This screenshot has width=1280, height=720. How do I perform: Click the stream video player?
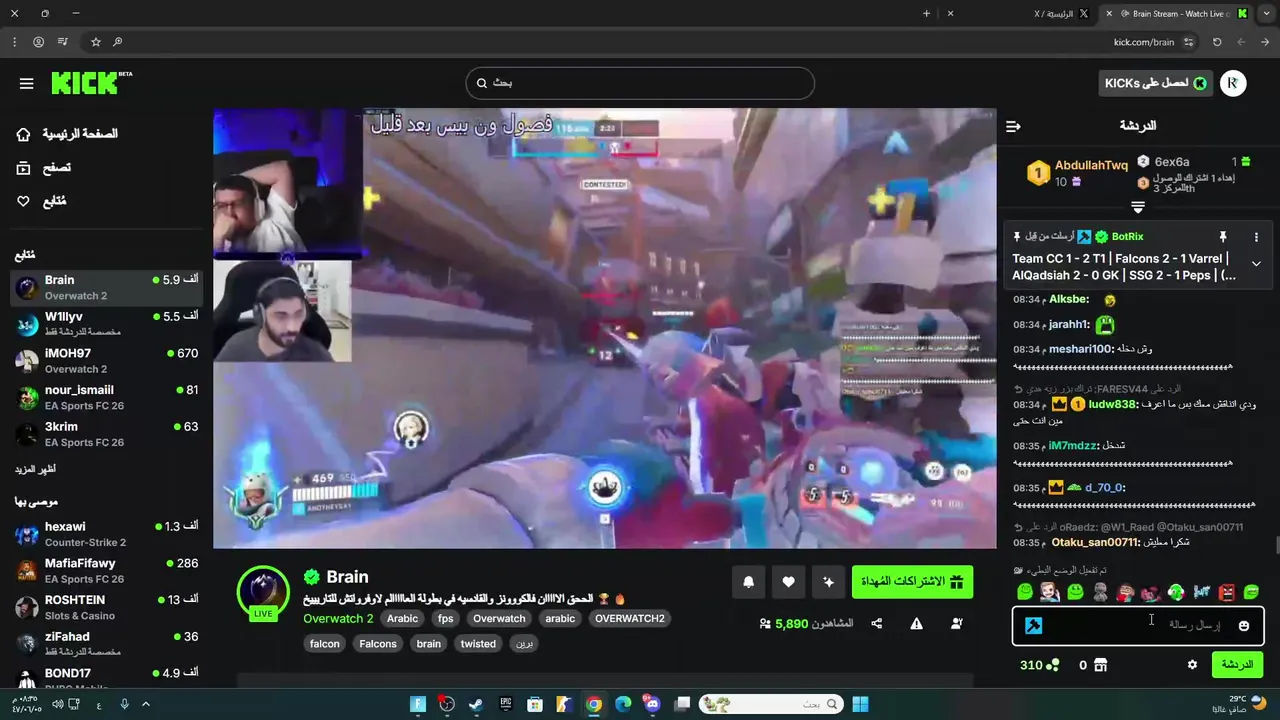pyautogui.click(x=605, y=328)
